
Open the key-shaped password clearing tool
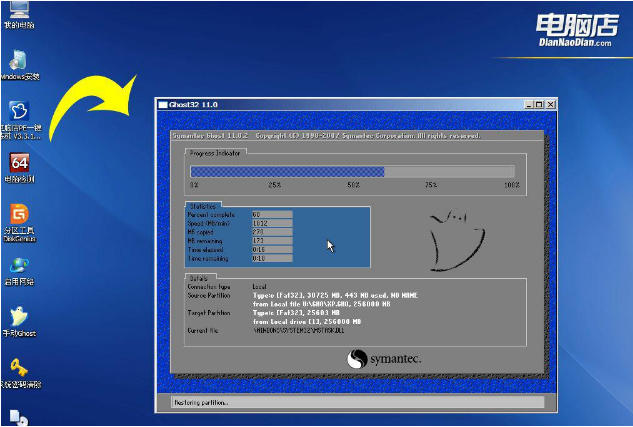click(18, 370)
